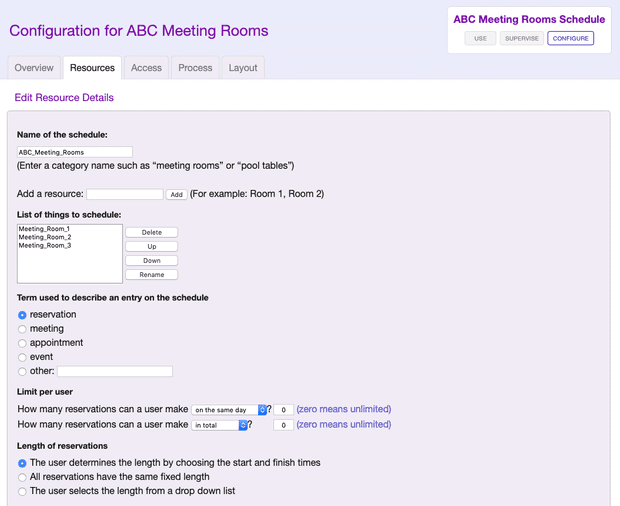620x506 pixels.
Task: Open the 'in total' dropdown
Action: 219,425
